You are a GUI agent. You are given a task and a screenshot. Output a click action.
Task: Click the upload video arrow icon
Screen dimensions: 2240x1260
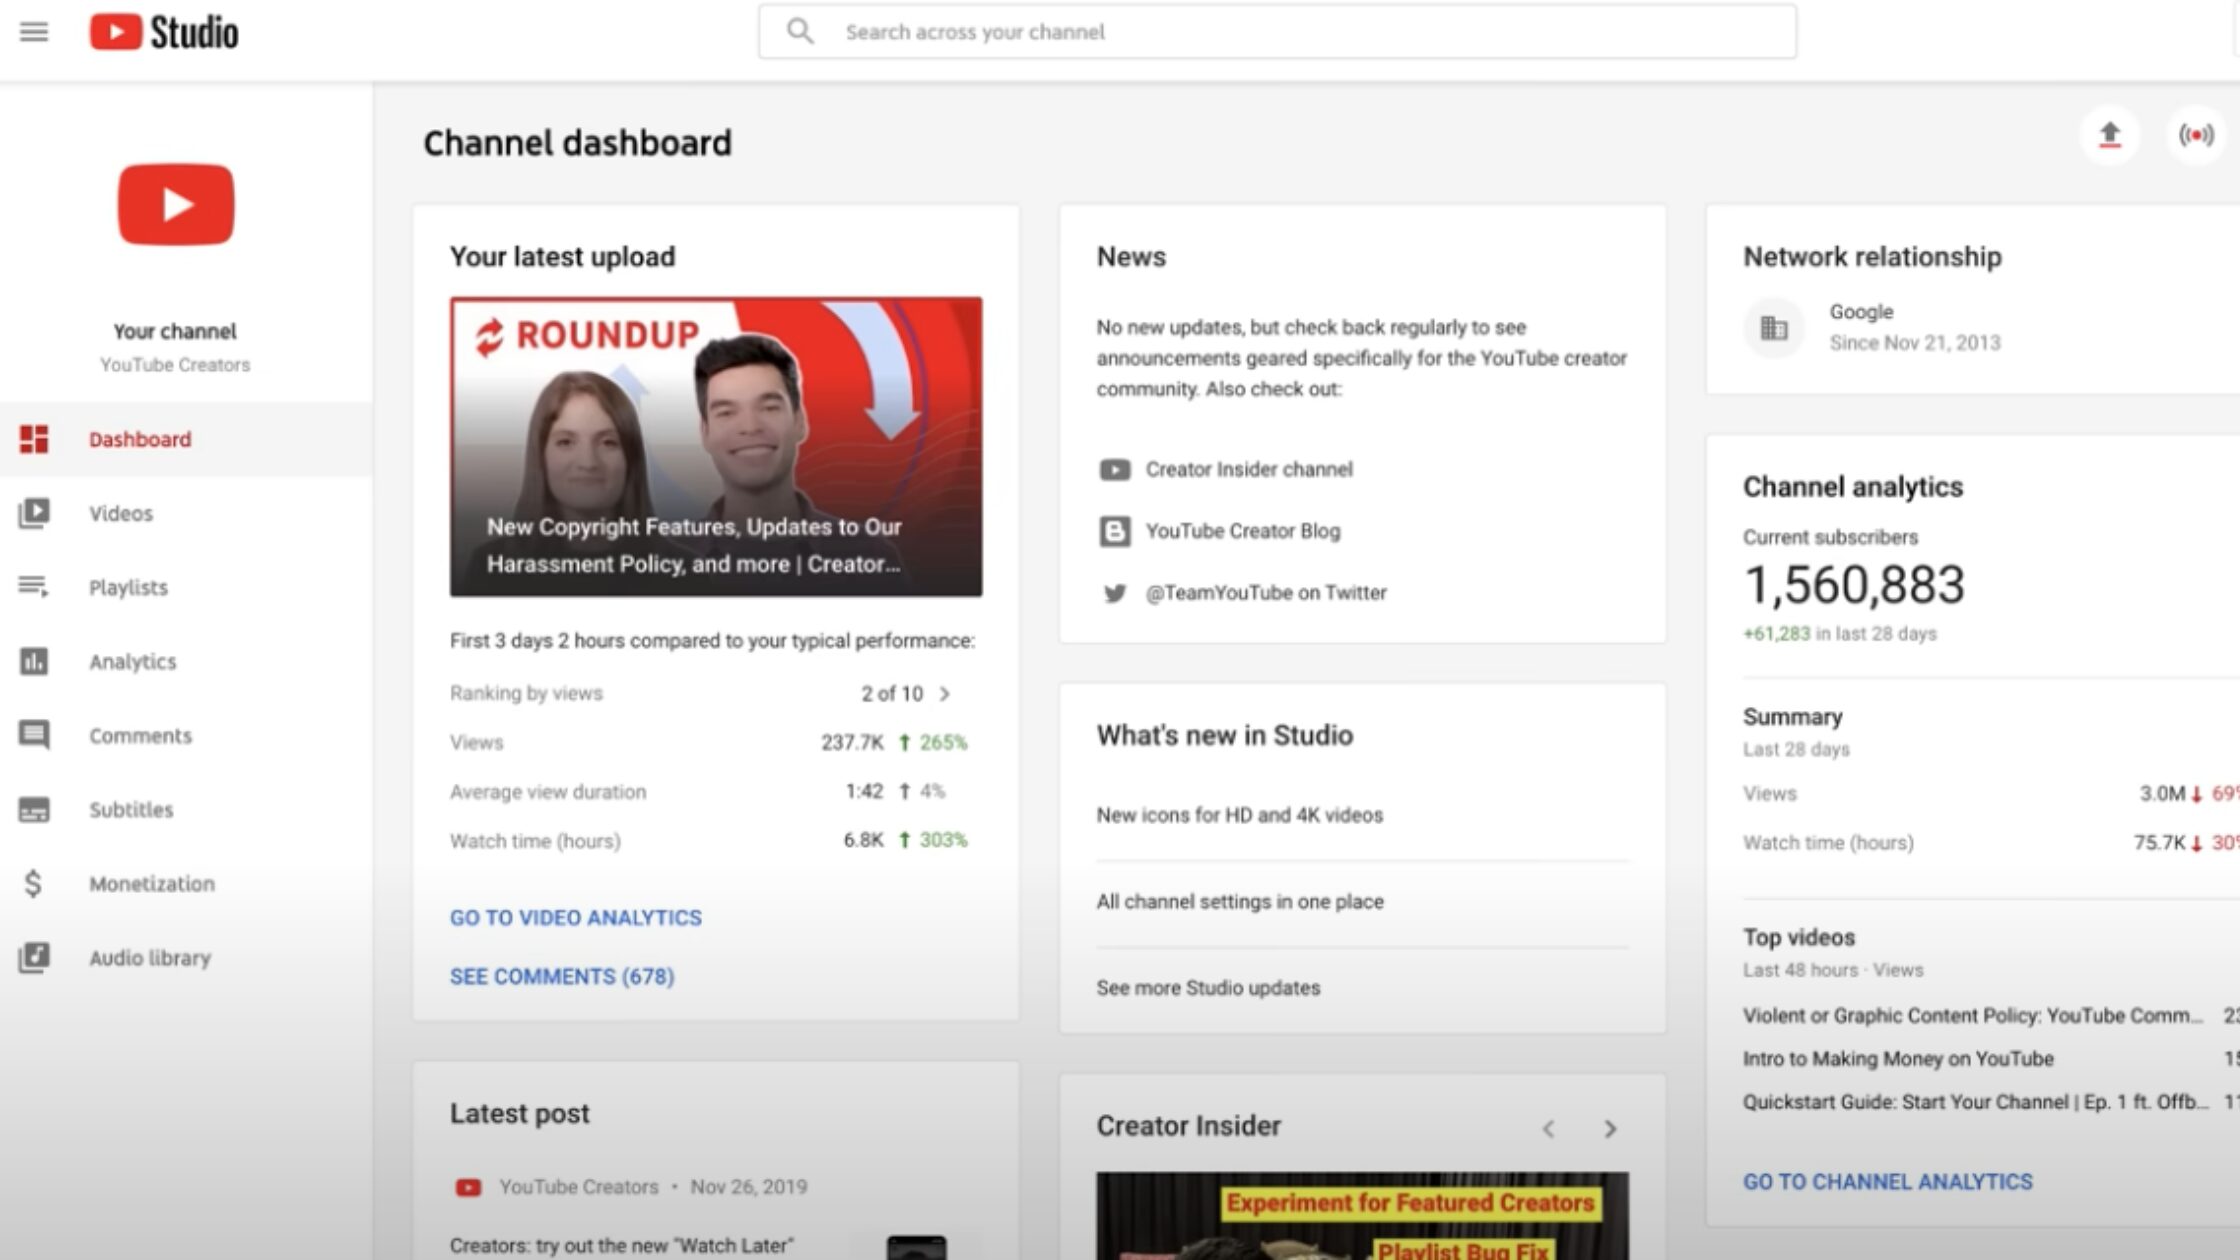2110,135
